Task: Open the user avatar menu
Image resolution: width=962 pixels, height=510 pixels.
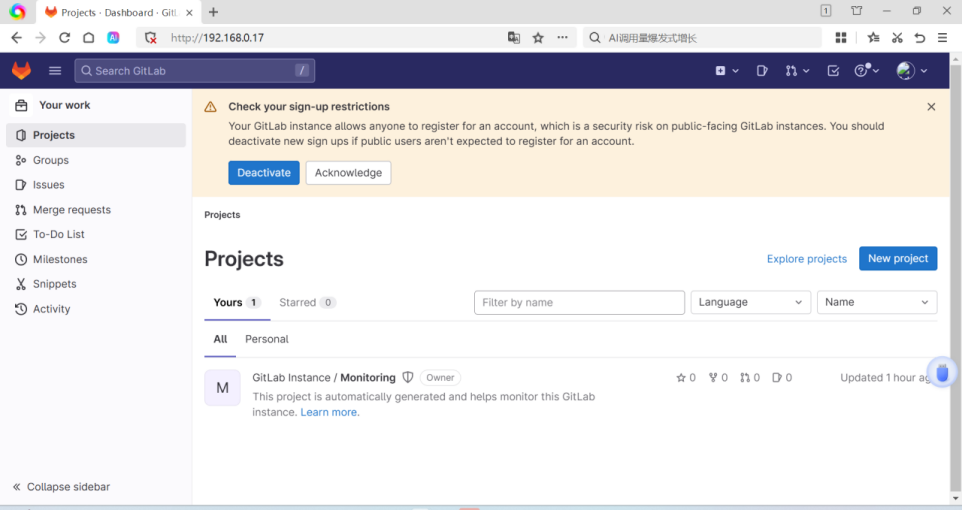Action: pos(911,71)
